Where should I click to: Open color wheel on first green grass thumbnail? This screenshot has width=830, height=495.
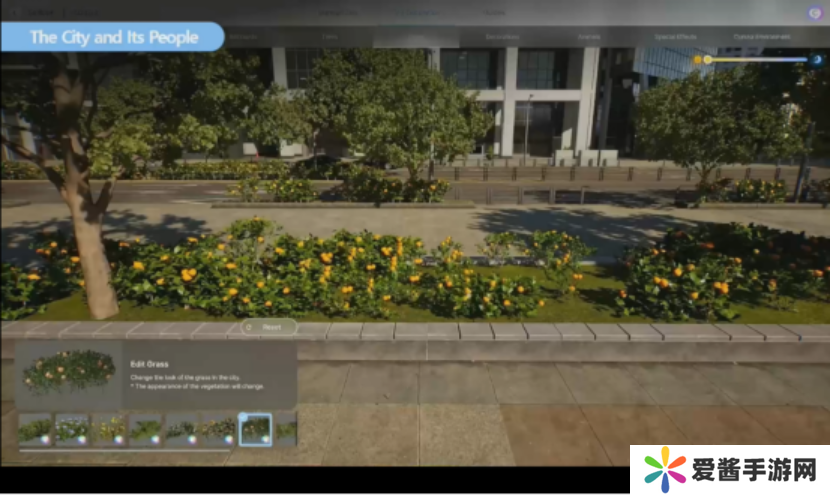(x=45, y=439)
